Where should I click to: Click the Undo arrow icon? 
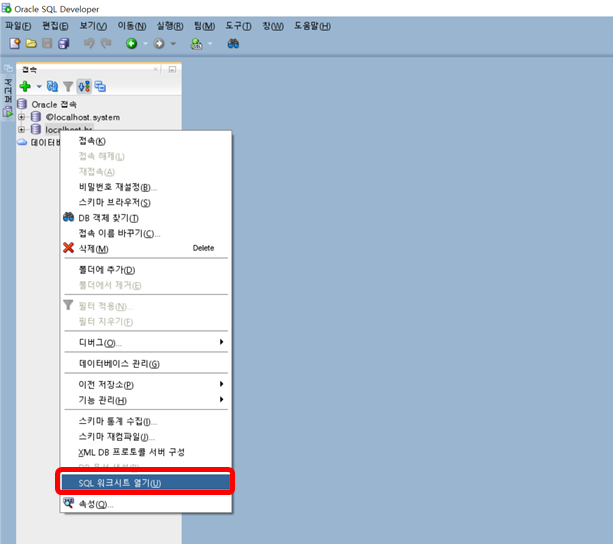tap(89, 43)
